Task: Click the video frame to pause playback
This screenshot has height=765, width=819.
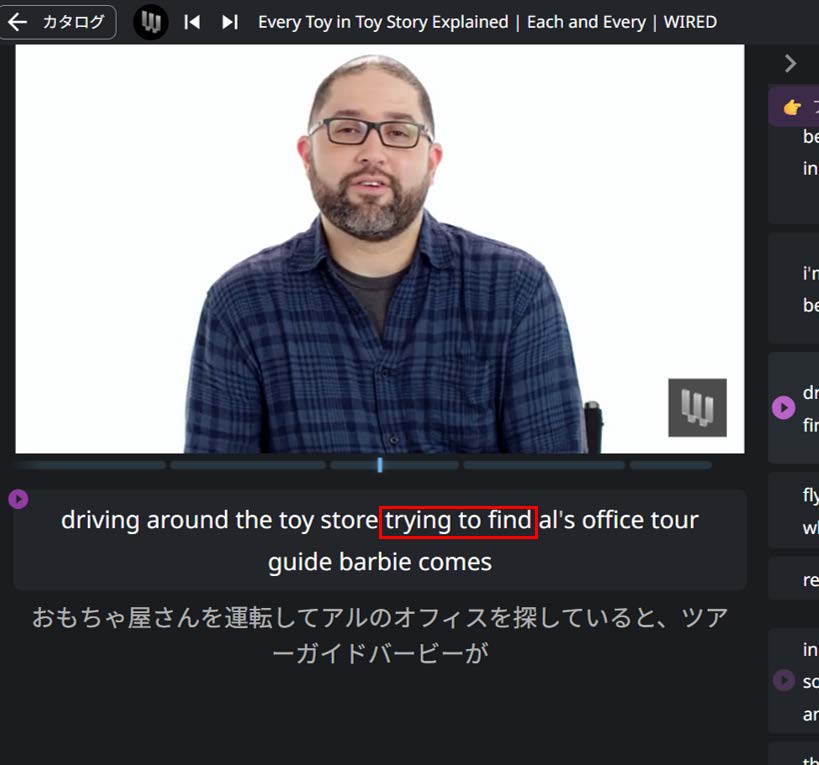Action: 380,249
